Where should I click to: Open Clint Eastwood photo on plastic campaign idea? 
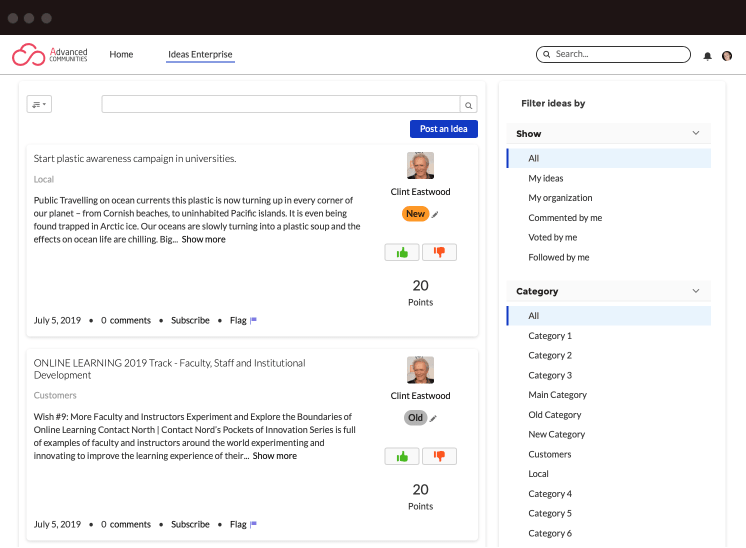(x=421, y=166)
